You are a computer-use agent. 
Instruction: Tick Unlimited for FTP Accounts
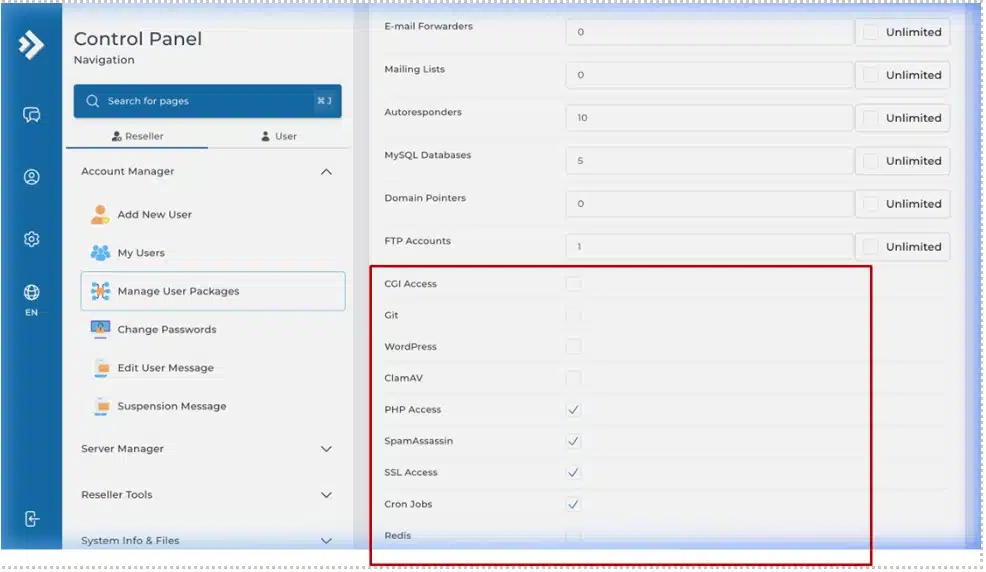pos(870,246)
